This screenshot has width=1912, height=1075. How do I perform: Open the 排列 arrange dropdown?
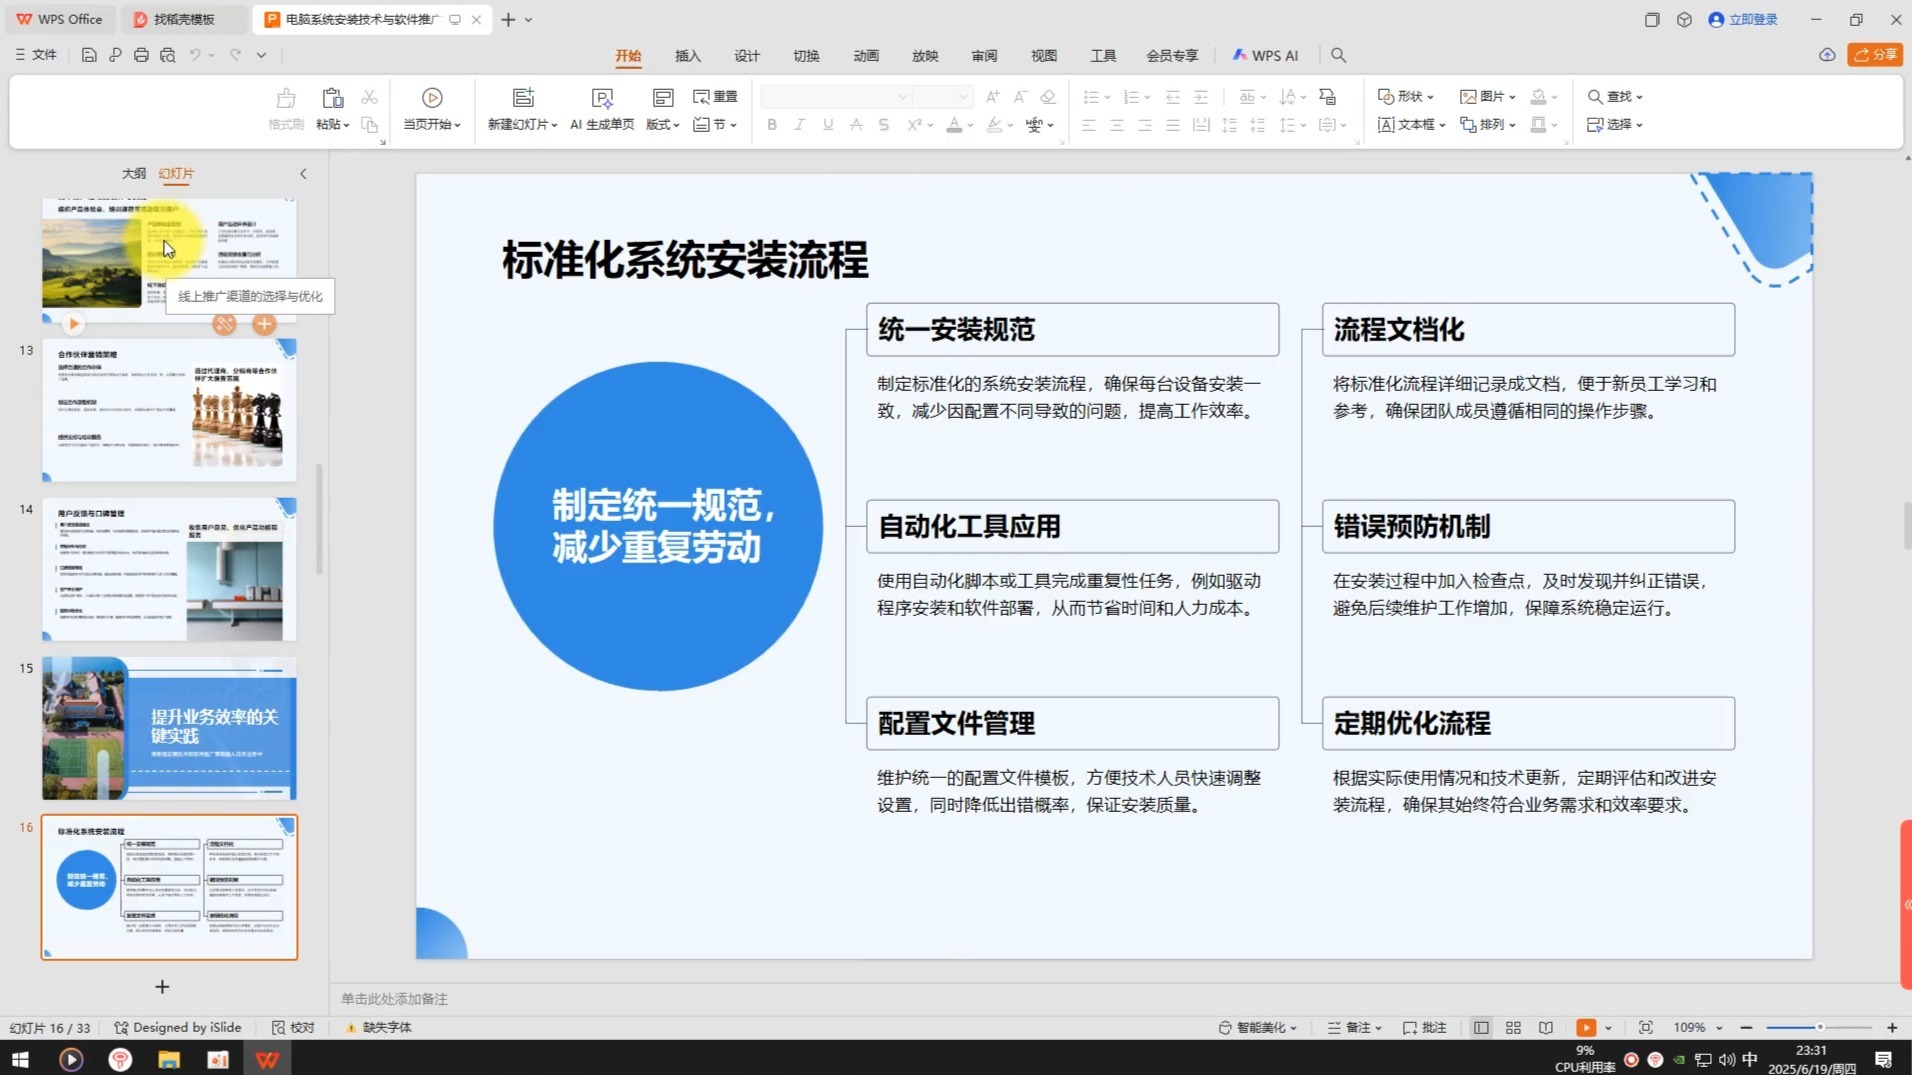tap(1488, 125)
